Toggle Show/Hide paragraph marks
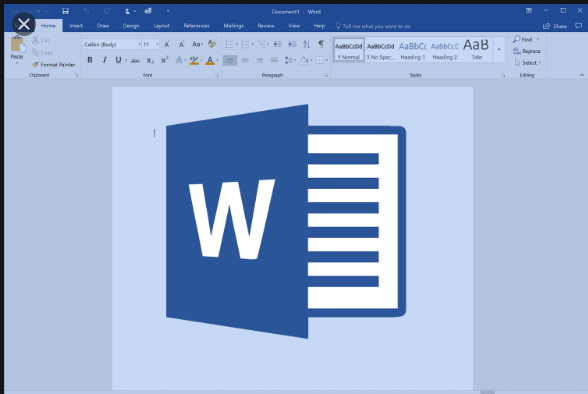This screenshot has width=588, height=394. tap(321, 44)
